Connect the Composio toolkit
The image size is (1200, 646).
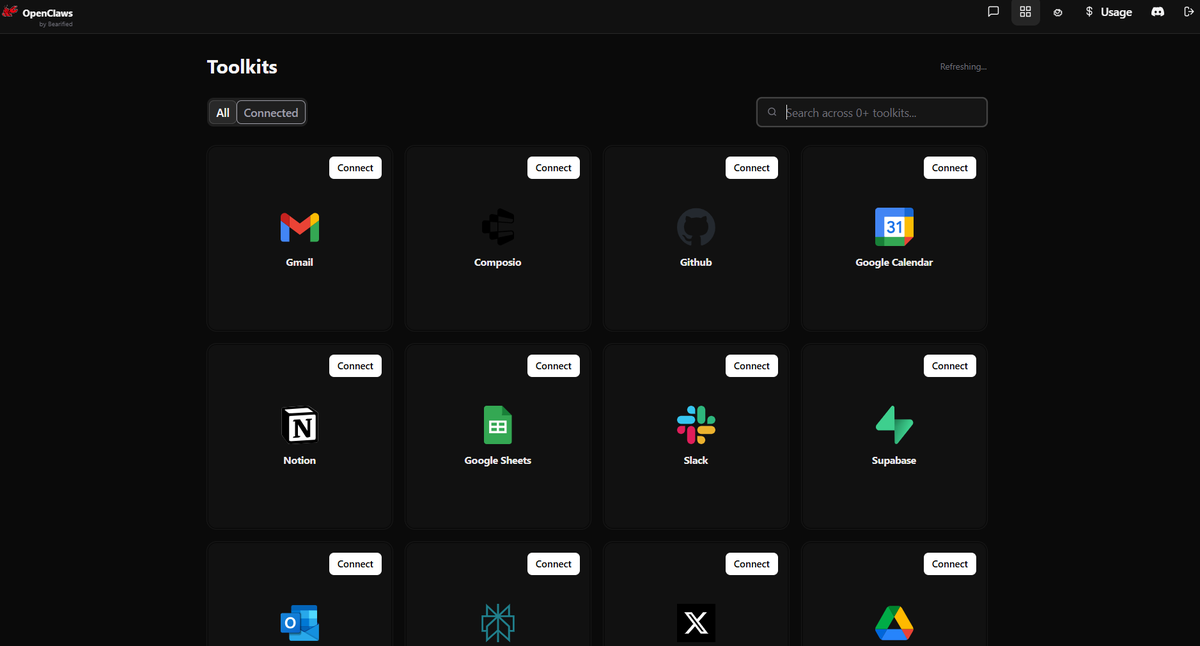tap(553, 168)
